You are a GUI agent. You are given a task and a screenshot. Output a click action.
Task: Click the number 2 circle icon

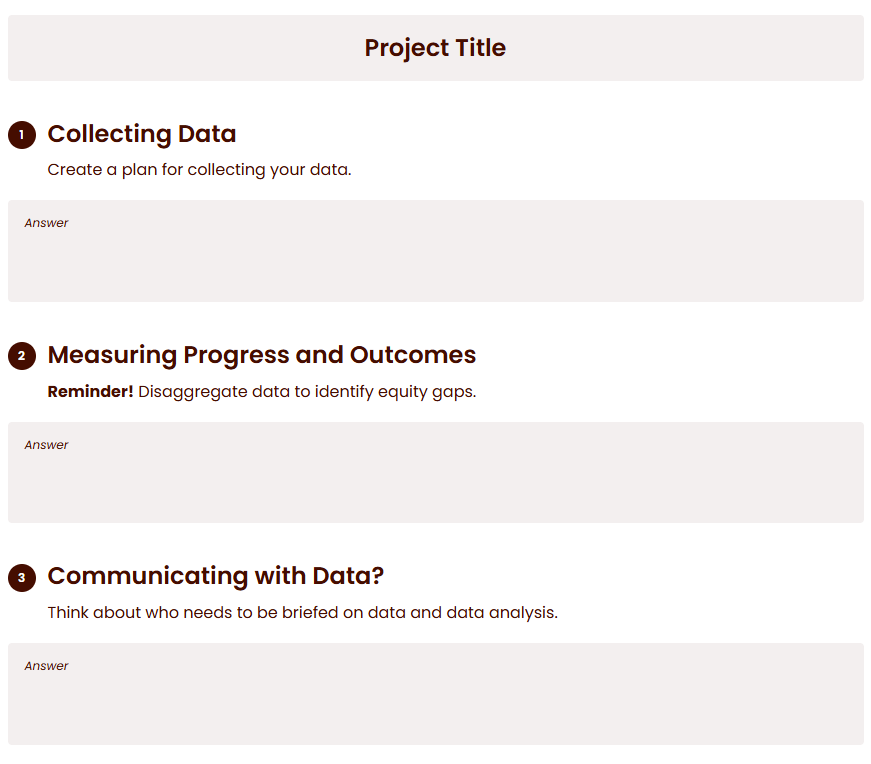pos(22,356)
